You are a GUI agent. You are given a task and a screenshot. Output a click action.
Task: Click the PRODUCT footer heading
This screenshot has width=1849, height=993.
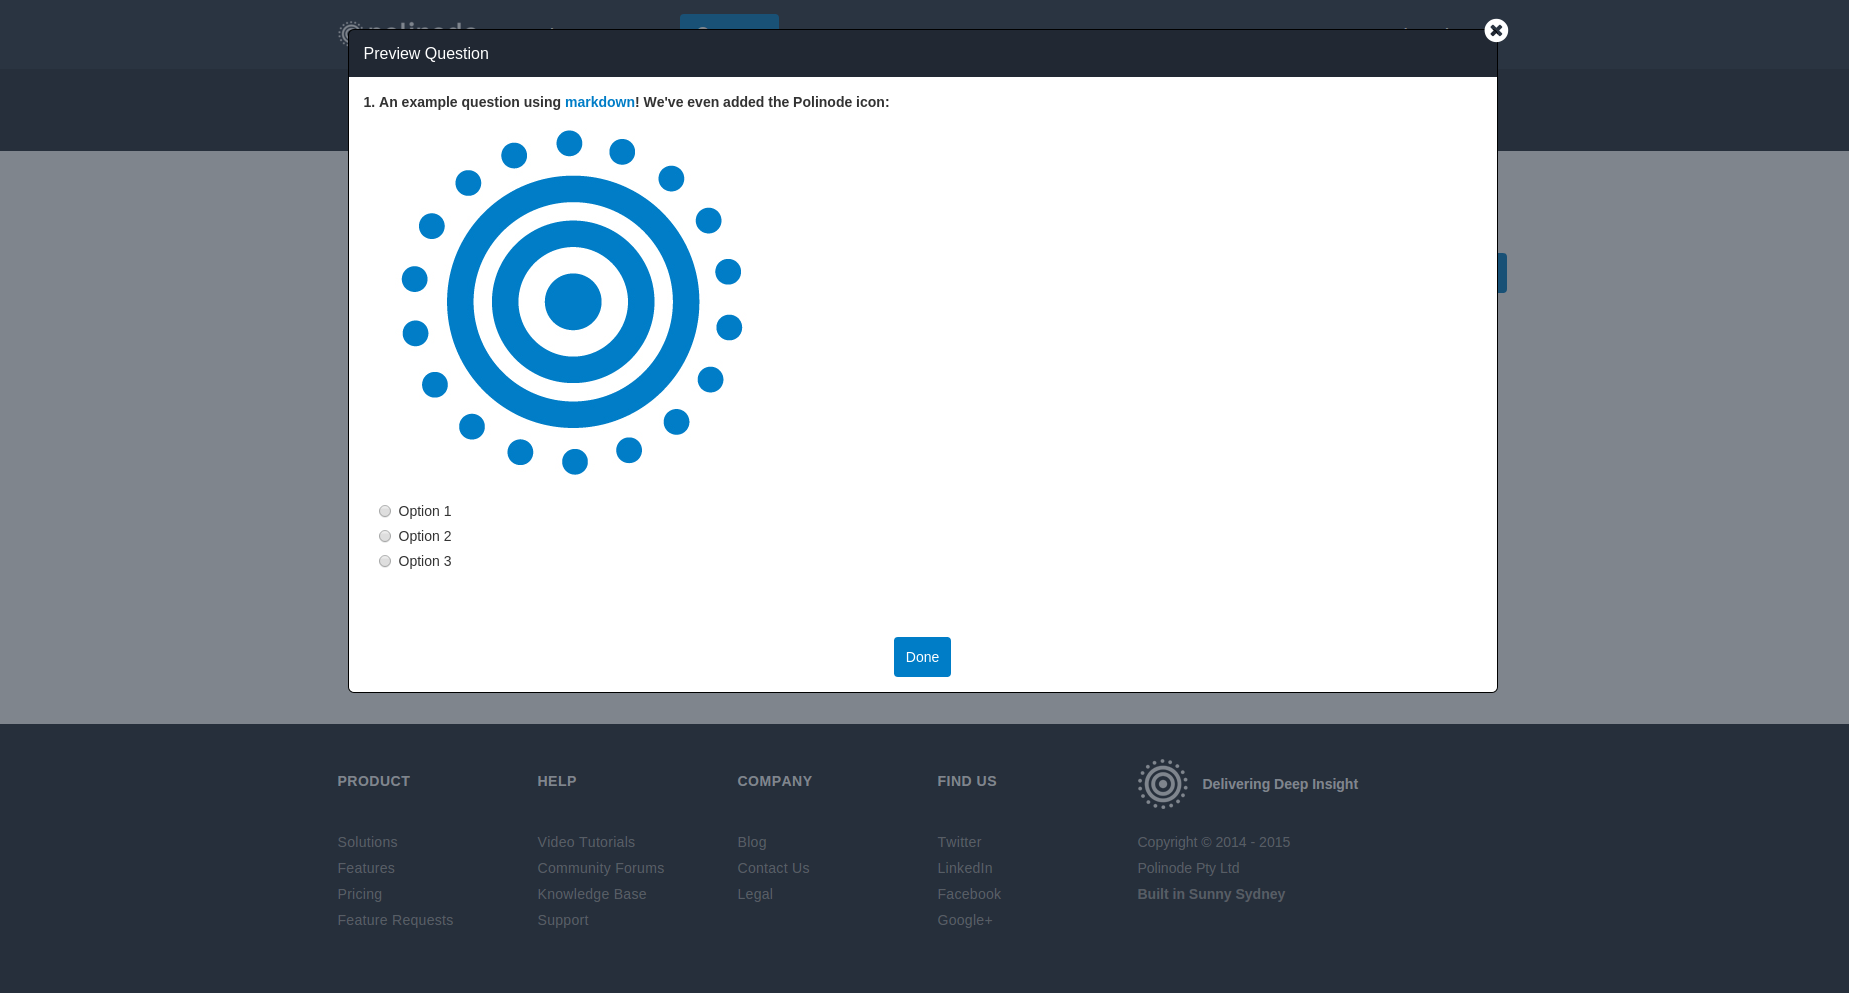click(374, 781)
